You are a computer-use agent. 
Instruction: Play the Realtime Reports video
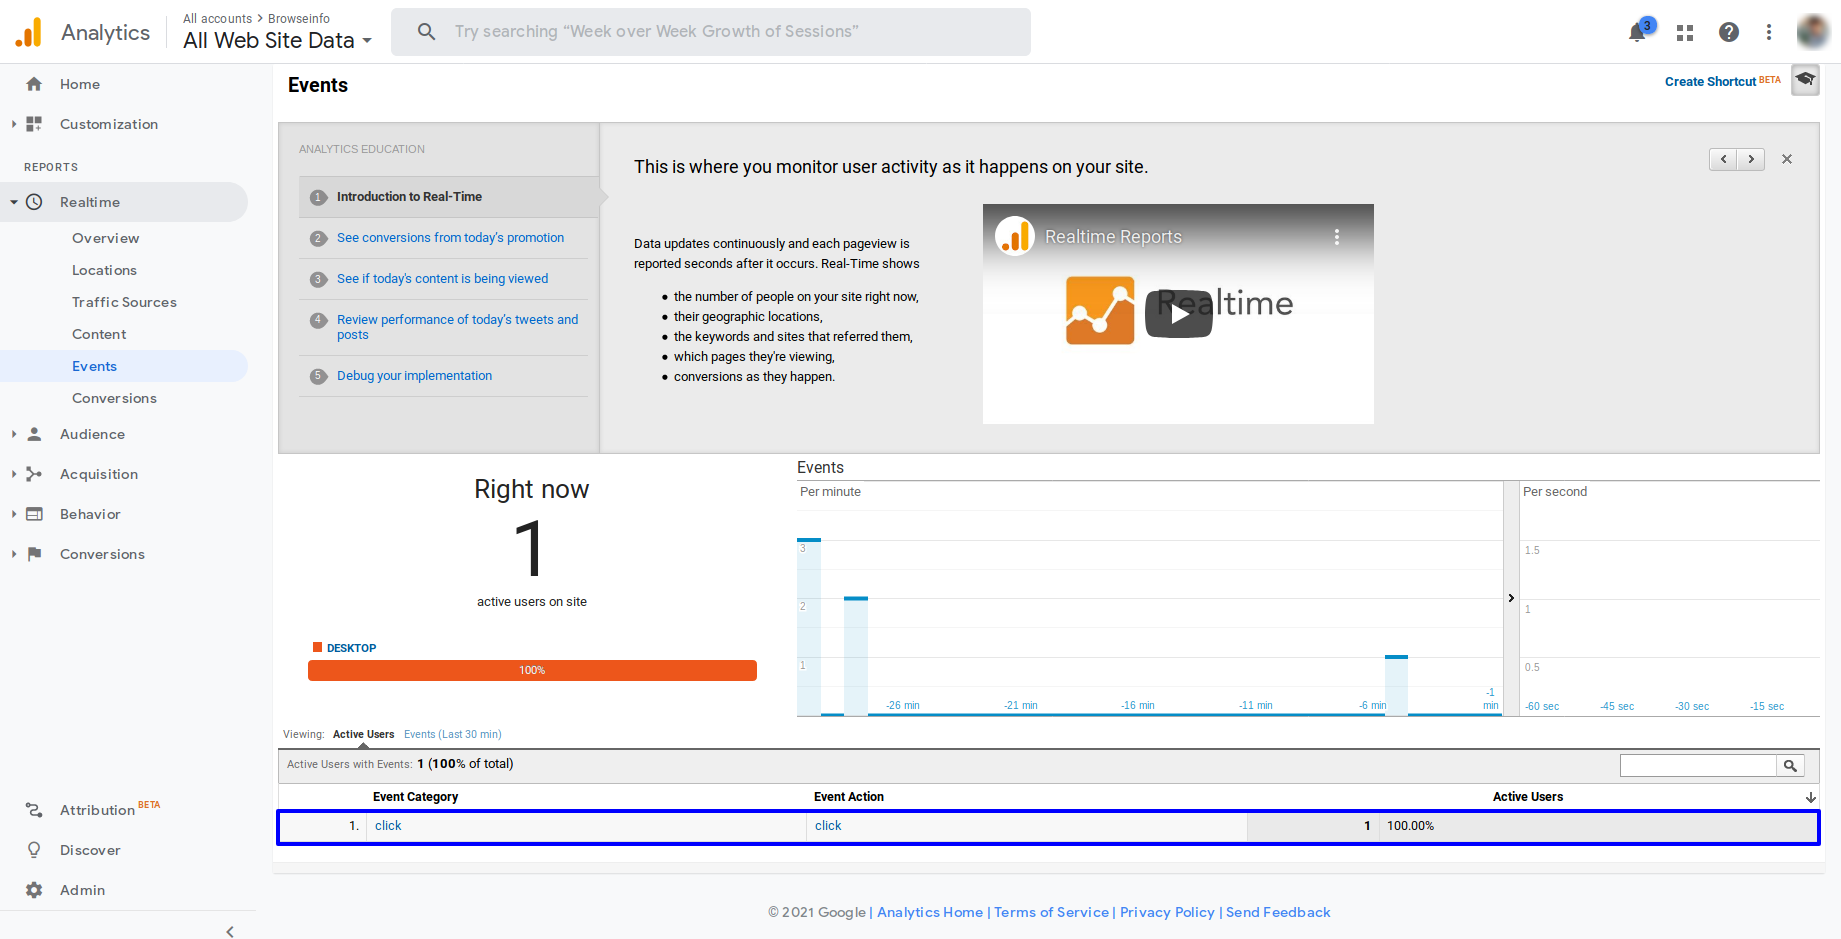point(1179,314)
